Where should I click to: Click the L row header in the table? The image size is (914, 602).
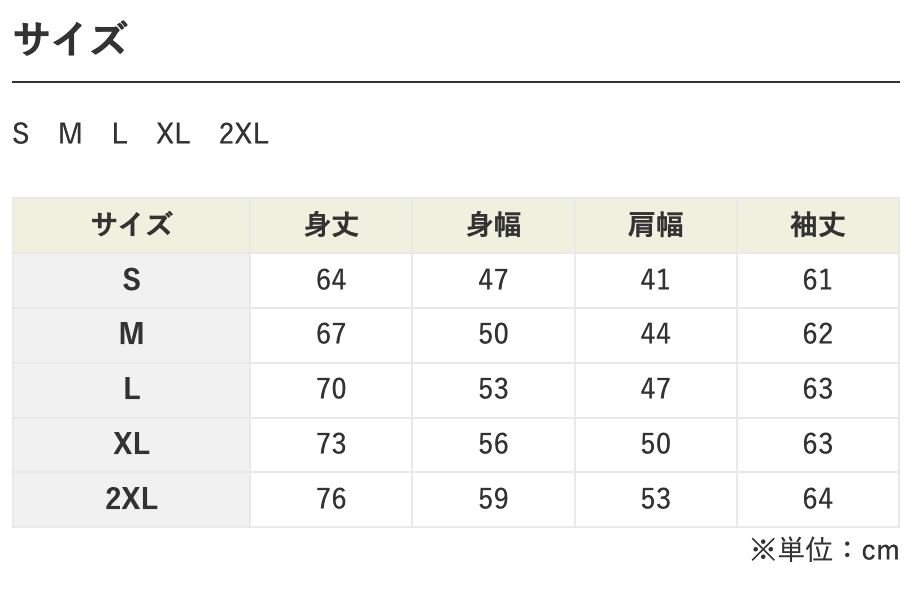click(x=131, y=389)
